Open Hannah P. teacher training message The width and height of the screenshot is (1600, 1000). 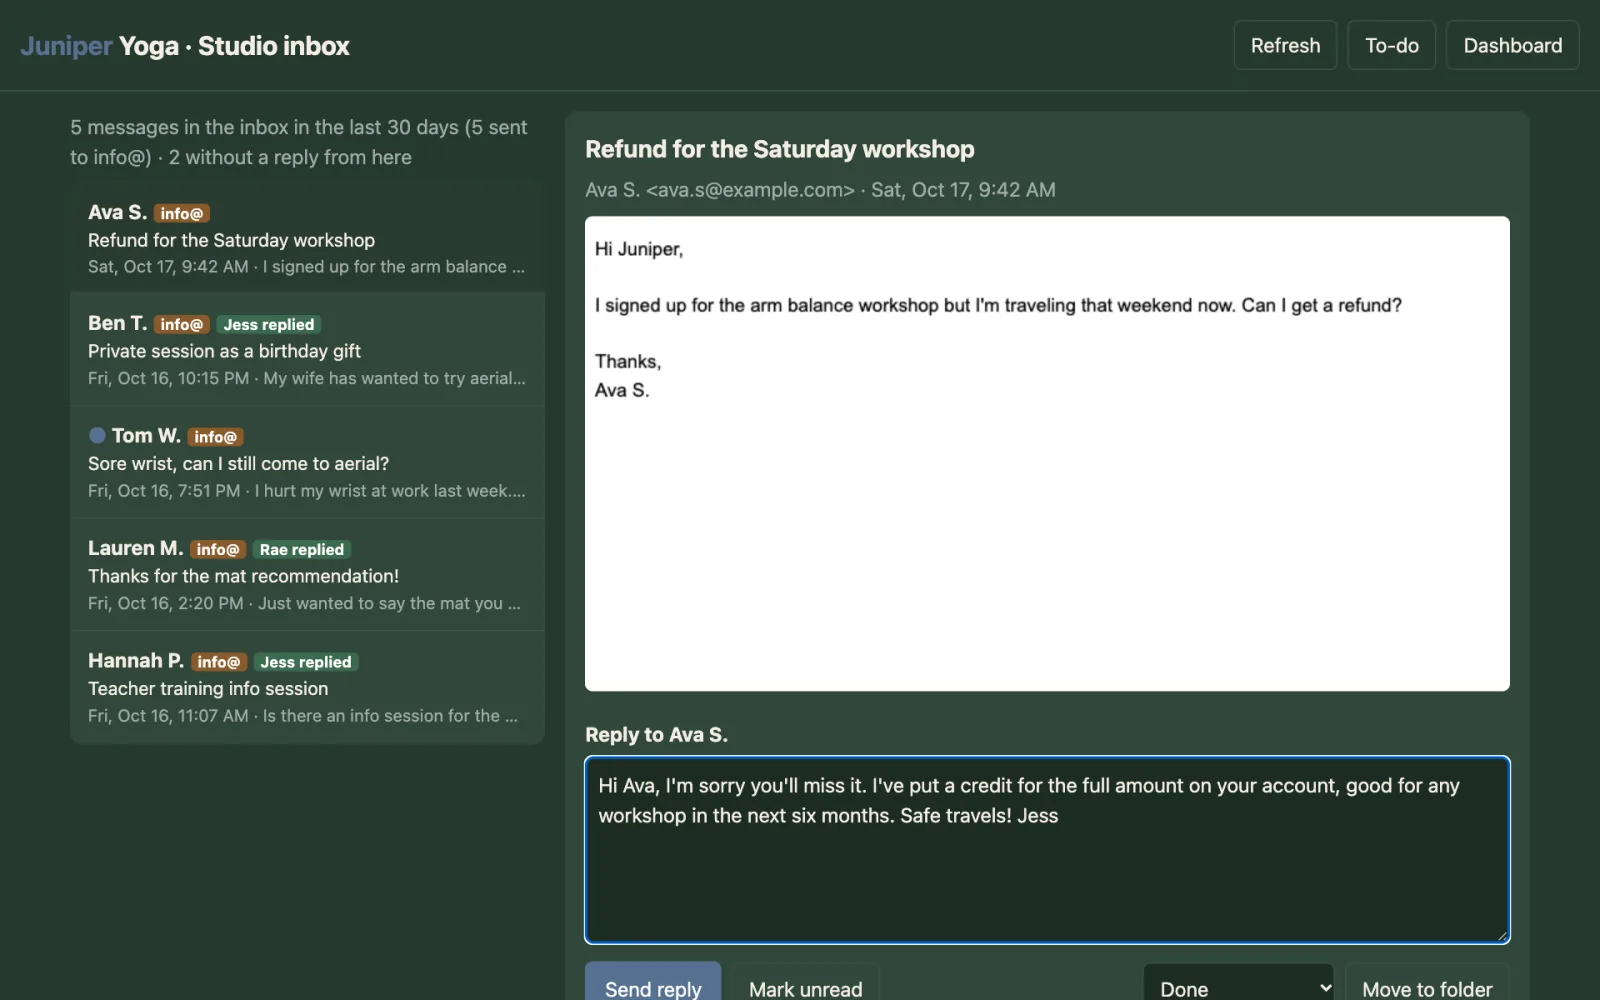click(x=307, y=687)
